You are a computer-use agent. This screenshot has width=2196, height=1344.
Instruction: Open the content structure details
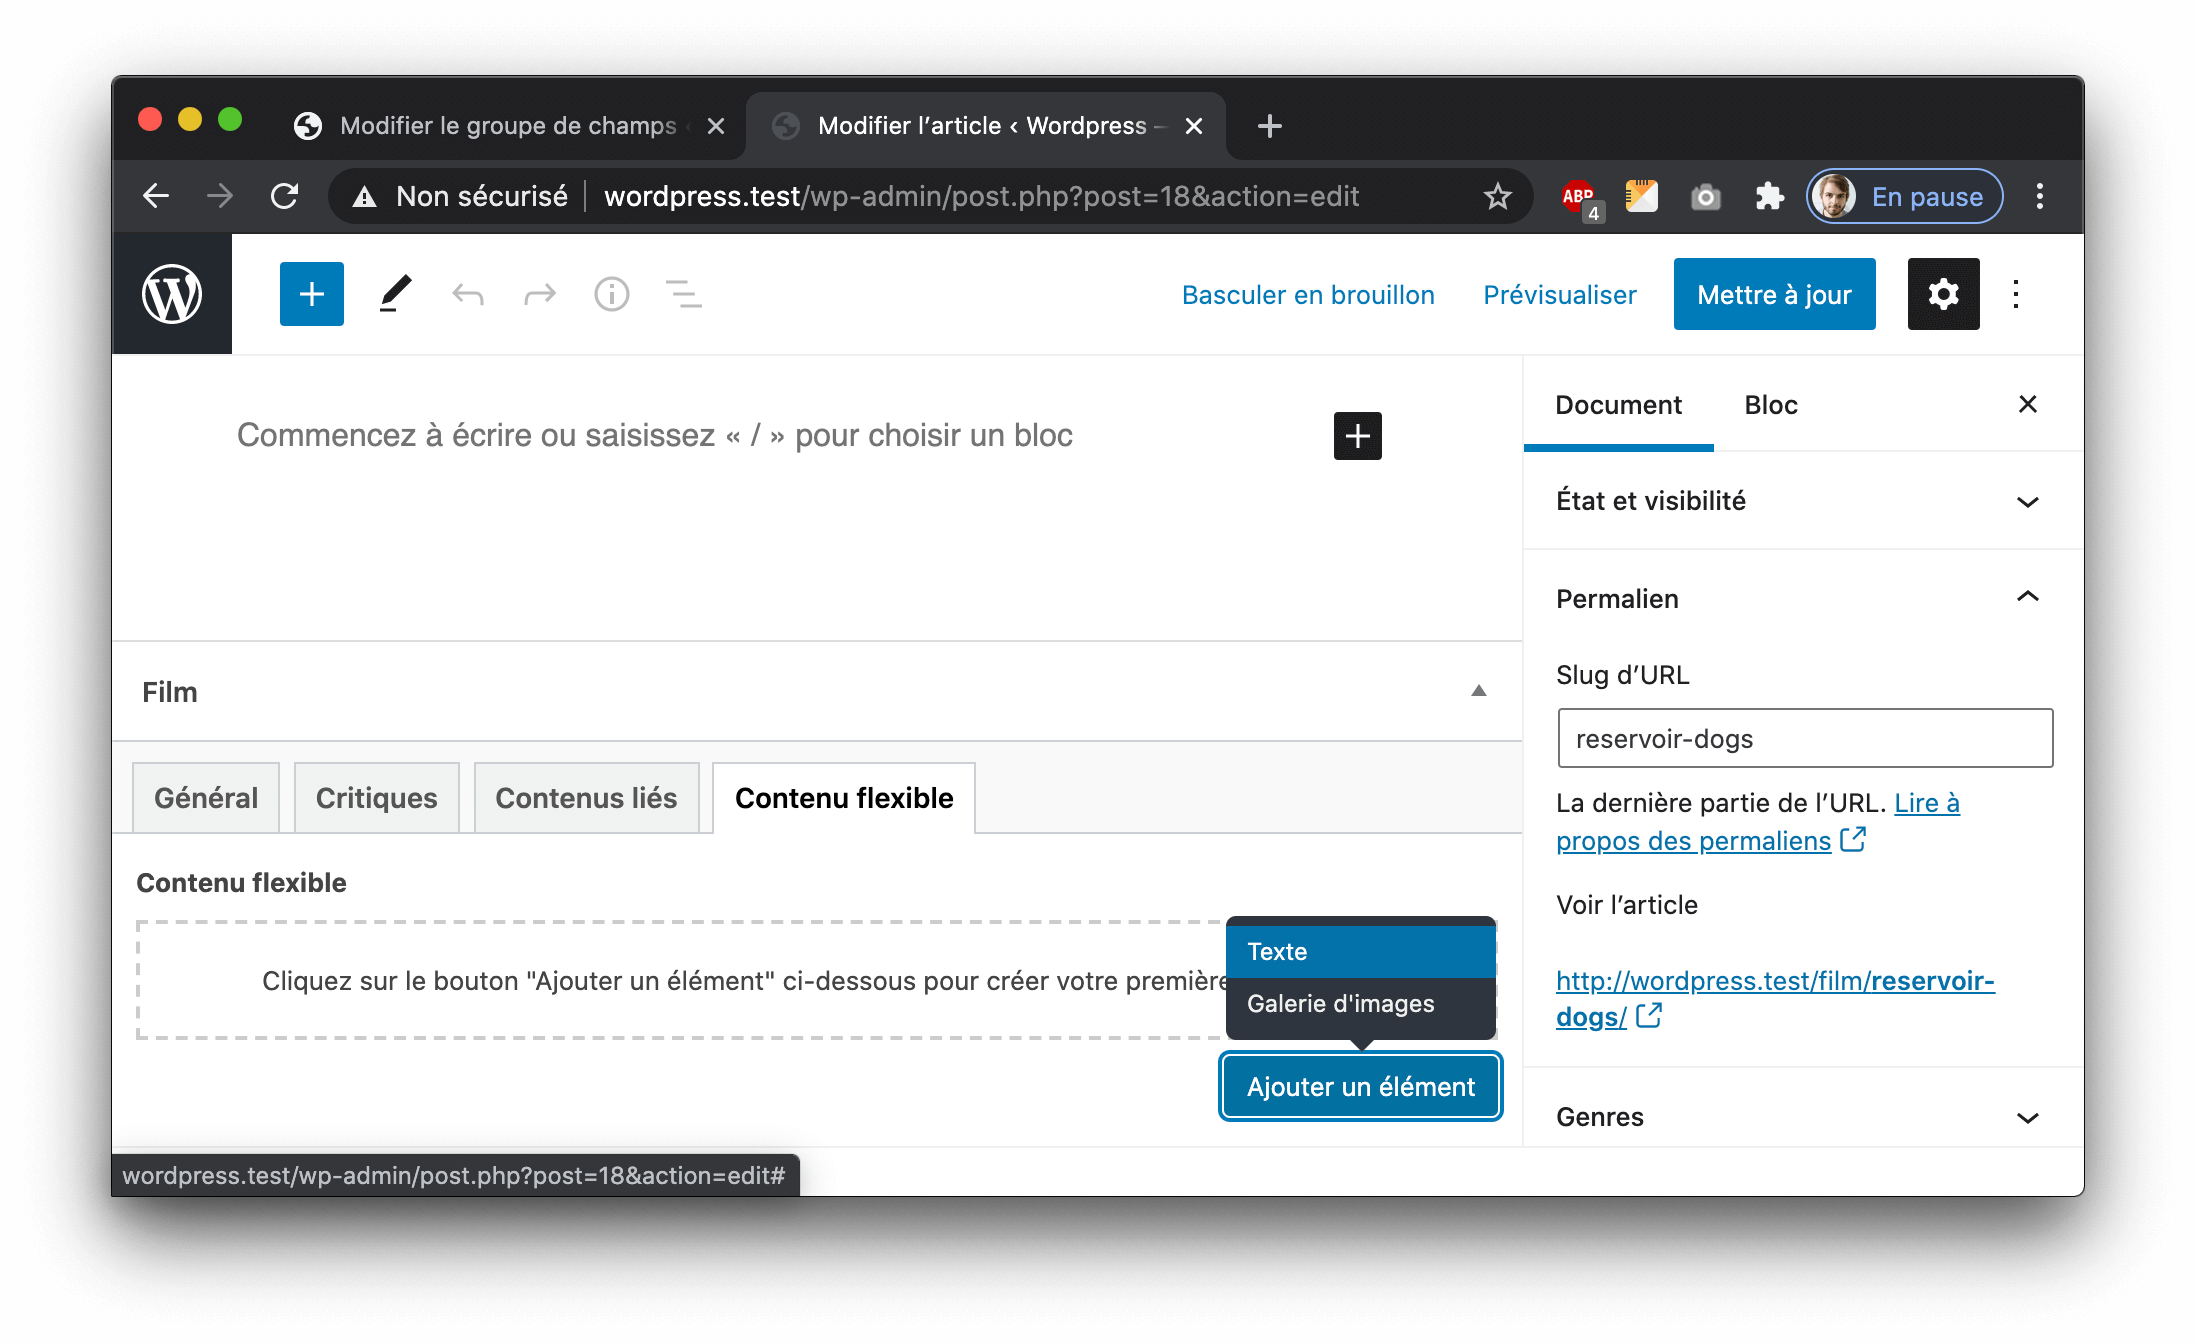pos(611,294)
